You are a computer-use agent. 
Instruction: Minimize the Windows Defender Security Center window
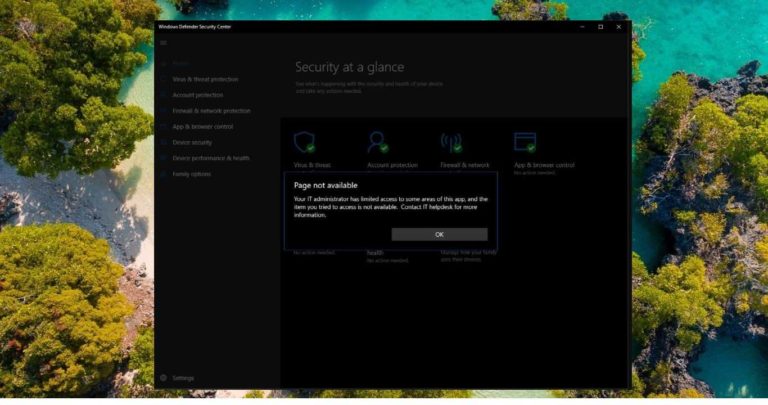click(x=582, y=27)
